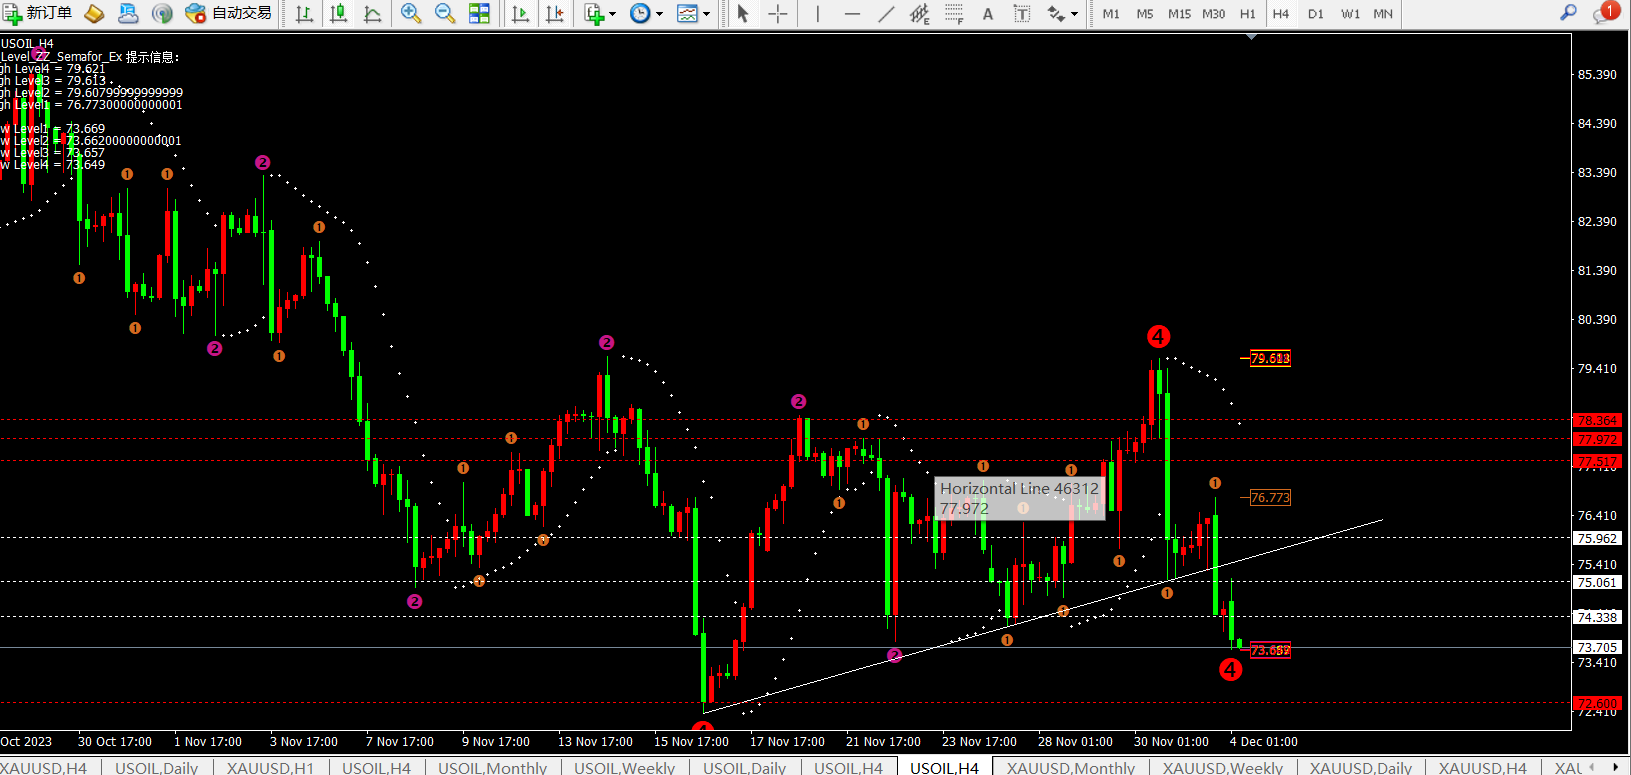The image size is (1631, 775).
Task: Open the chart templates dropdown arrow
Action: pyautogui.click(x=706, y=14)
